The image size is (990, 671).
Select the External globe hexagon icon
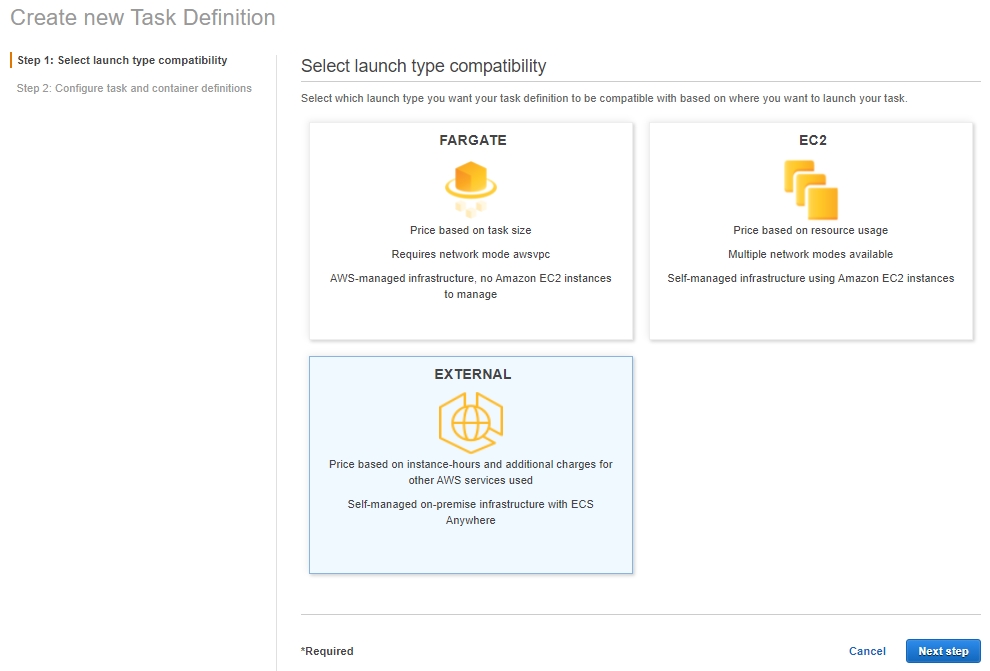tap(471, 422)
